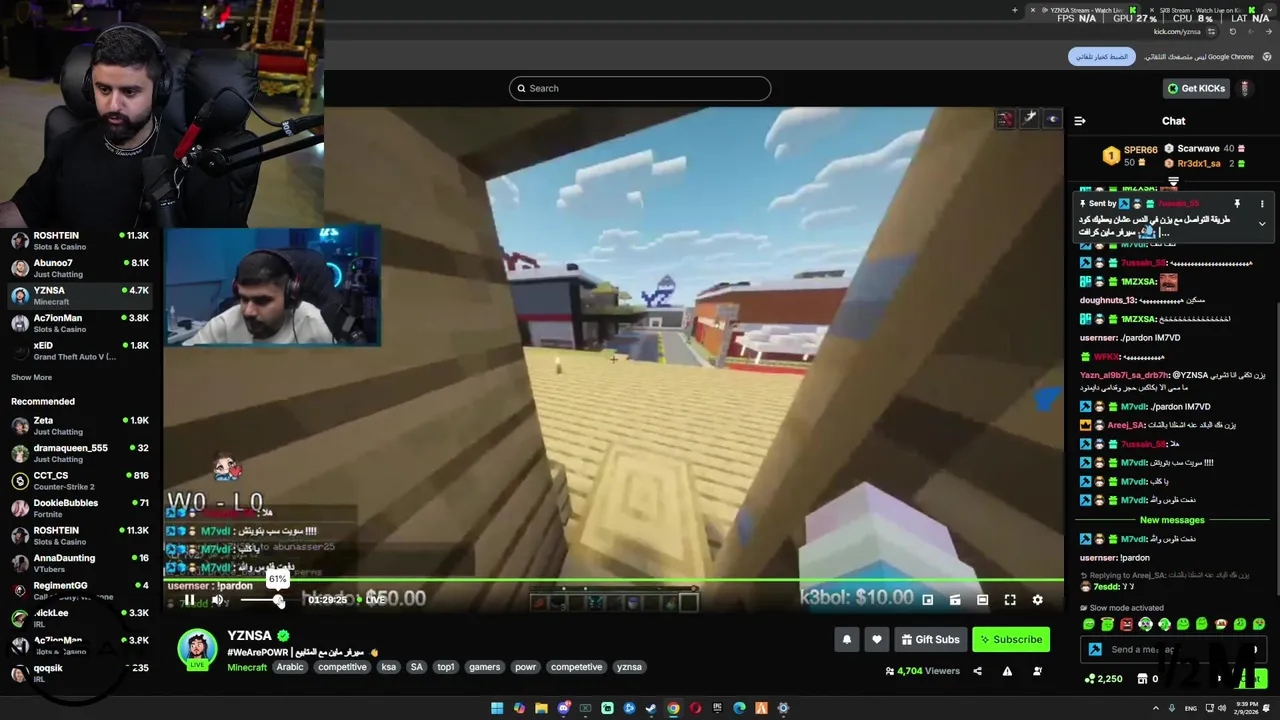Image resolution: width=1280 pixels, height=720 pixels.
Task: Open Abunoo7 Just Chatting channel
Action: 81,268
